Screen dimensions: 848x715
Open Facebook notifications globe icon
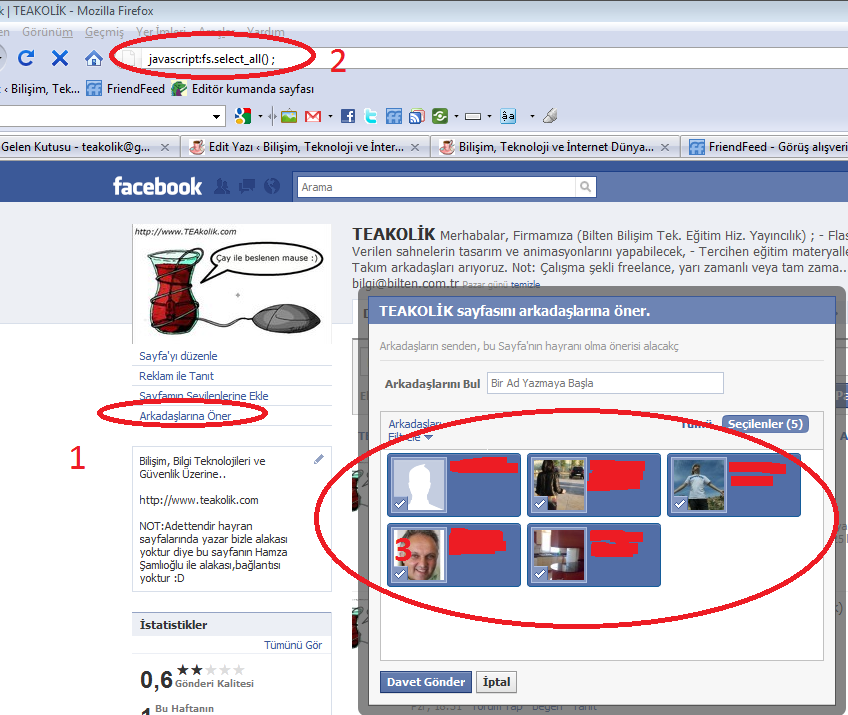pyautogui.click(x=272, y=187)
